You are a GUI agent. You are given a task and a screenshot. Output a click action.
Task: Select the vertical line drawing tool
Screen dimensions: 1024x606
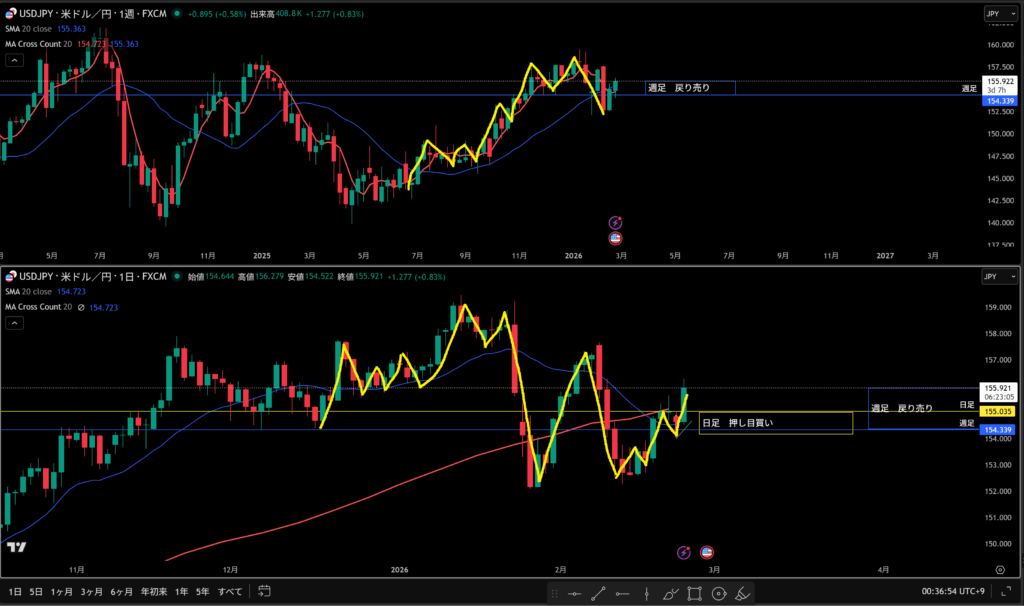(645, 592)
